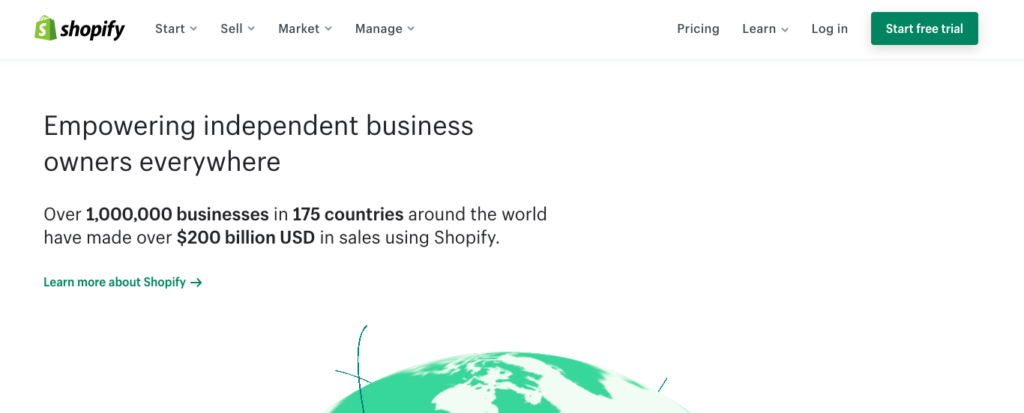Click the heading 'Empowering independent business owners everywhere'
Viewport: 1024px width, 413px height.
pyautogui.click(x=259, y=144)
